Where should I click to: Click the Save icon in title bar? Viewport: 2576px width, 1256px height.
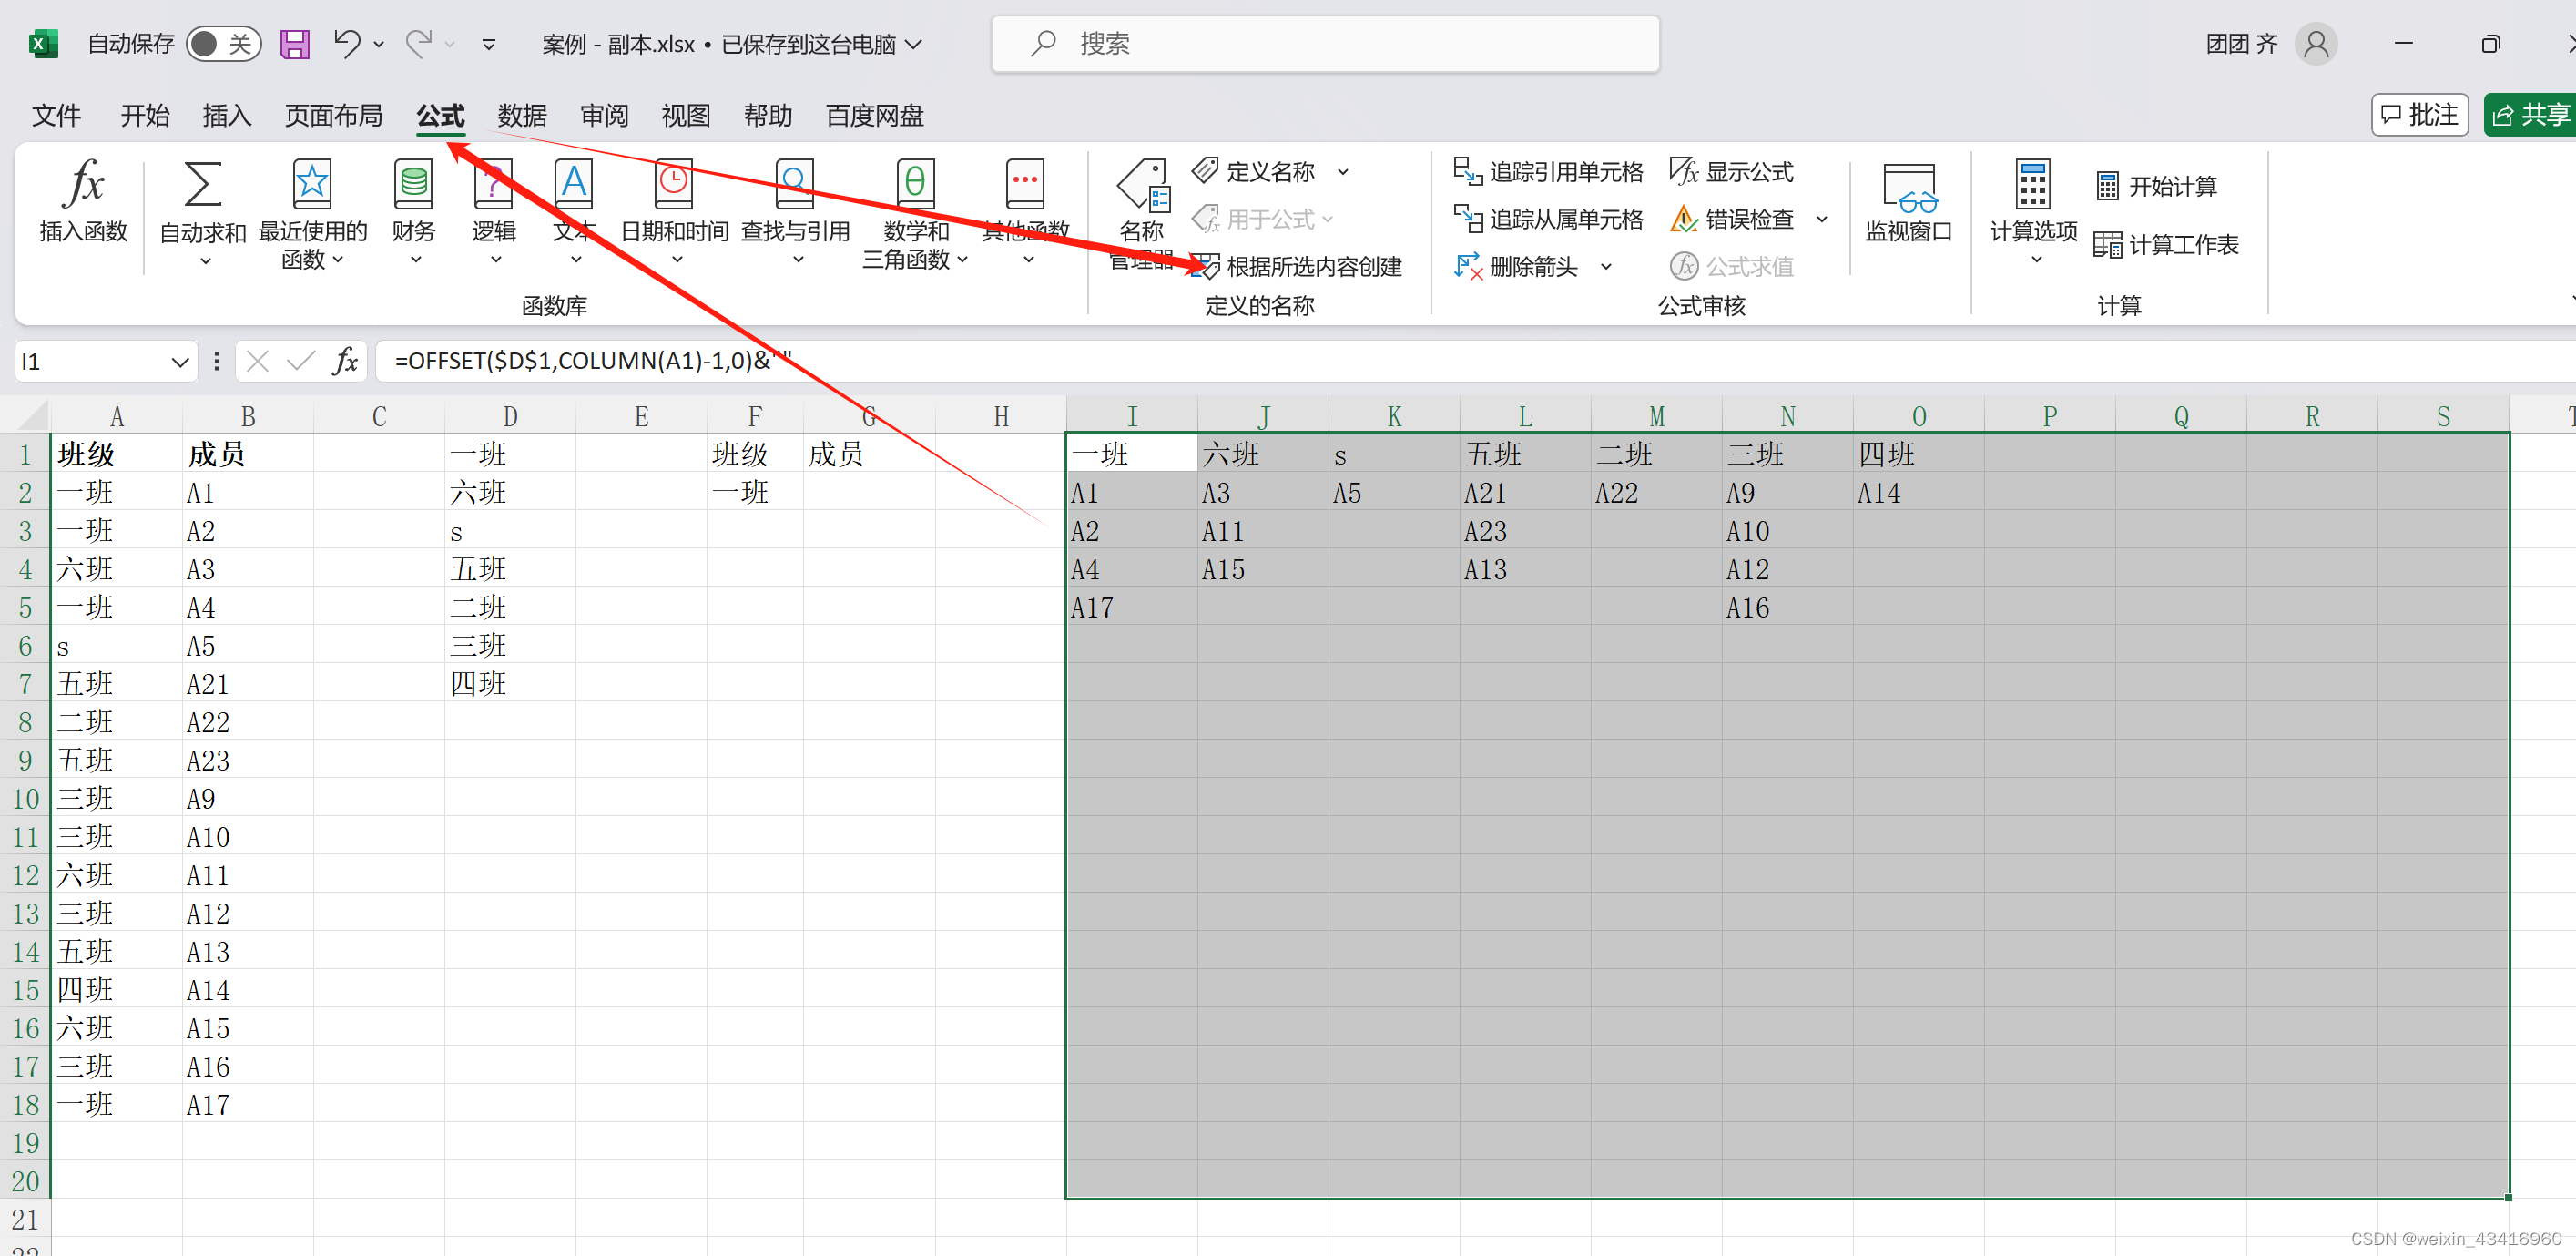coord(294,44)
